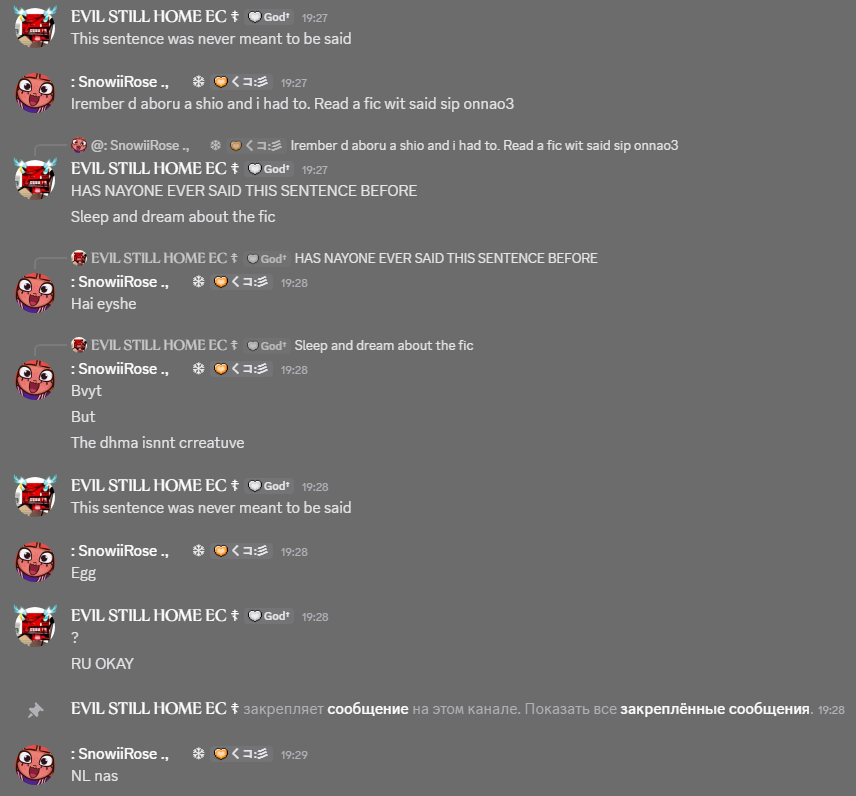The height and width of the screenshot is (796, 856).
Task: Click username SnowiiRose on 'Hai eyshe' message
Action: pos(120,282)
